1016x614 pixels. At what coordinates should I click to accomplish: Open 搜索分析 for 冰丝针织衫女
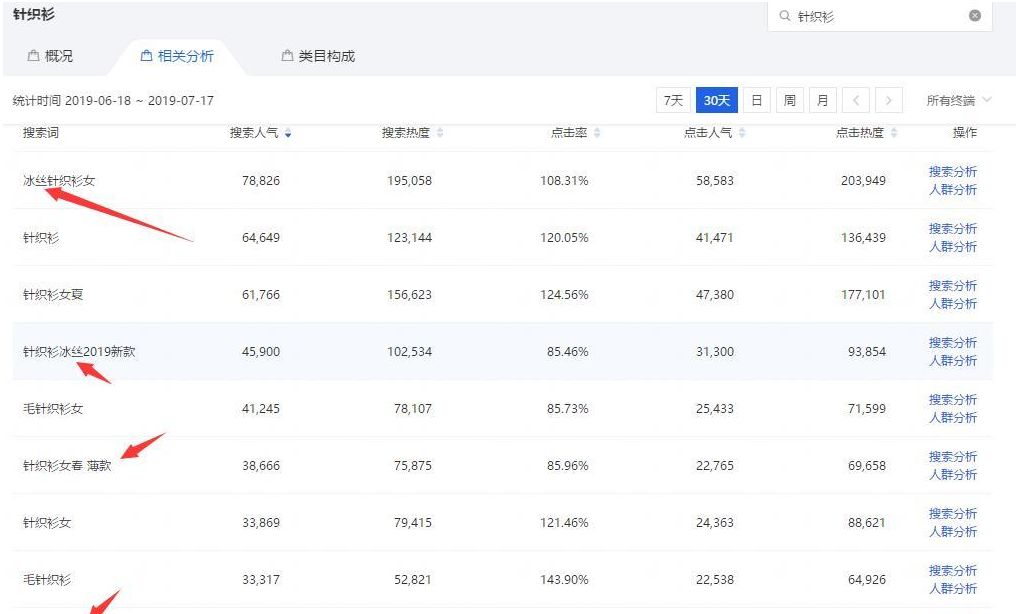953,171
